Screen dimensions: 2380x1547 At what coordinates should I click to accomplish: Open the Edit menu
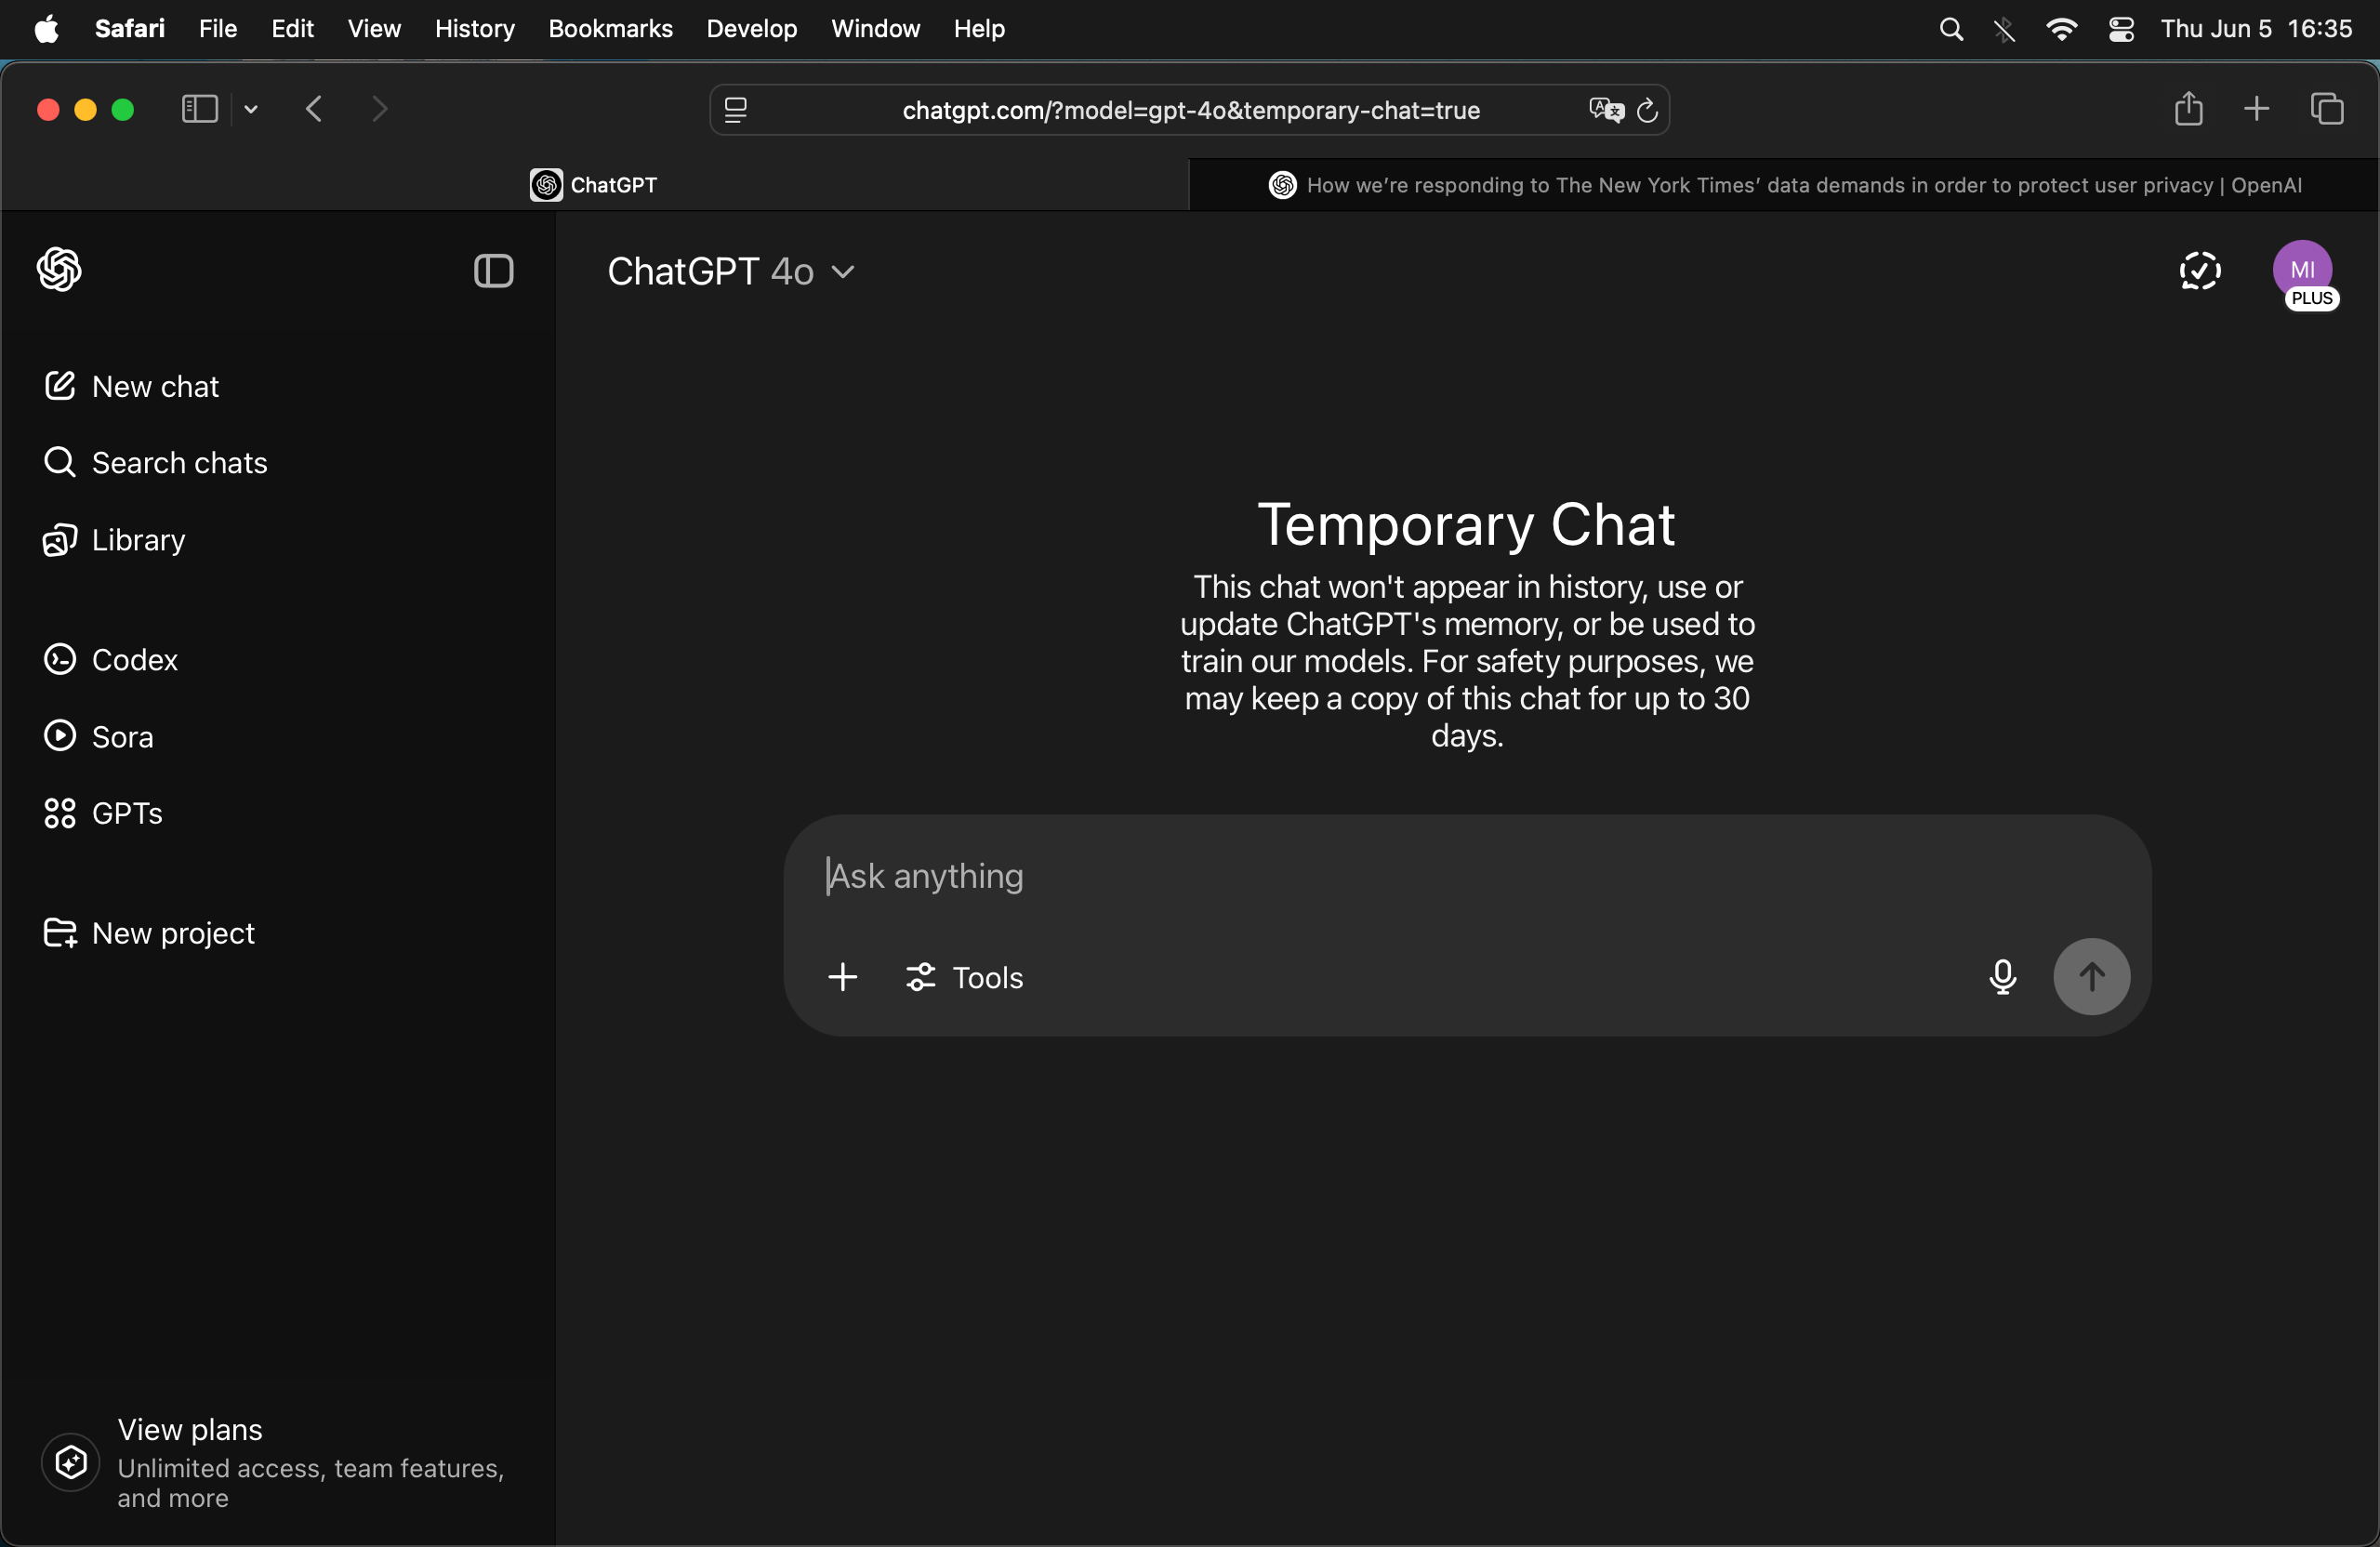point(292,29)
